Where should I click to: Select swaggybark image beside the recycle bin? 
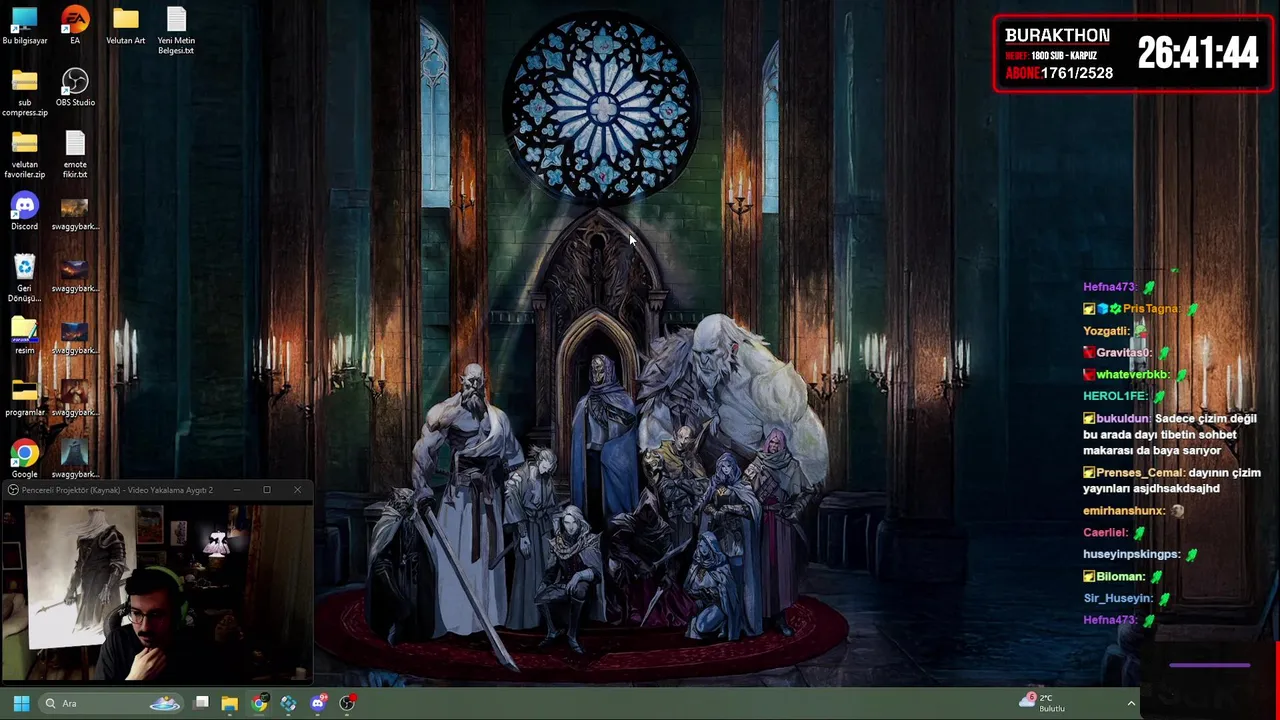point(75,274)
